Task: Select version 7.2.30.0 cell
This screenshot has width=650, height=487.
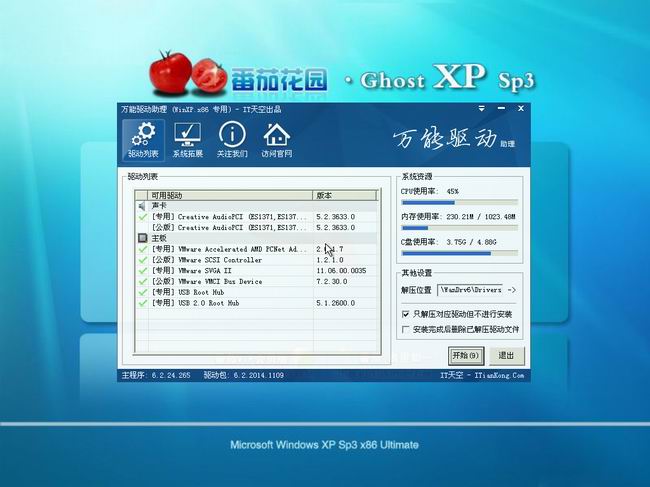Action: pyautogui.click(x=331, y=281)
